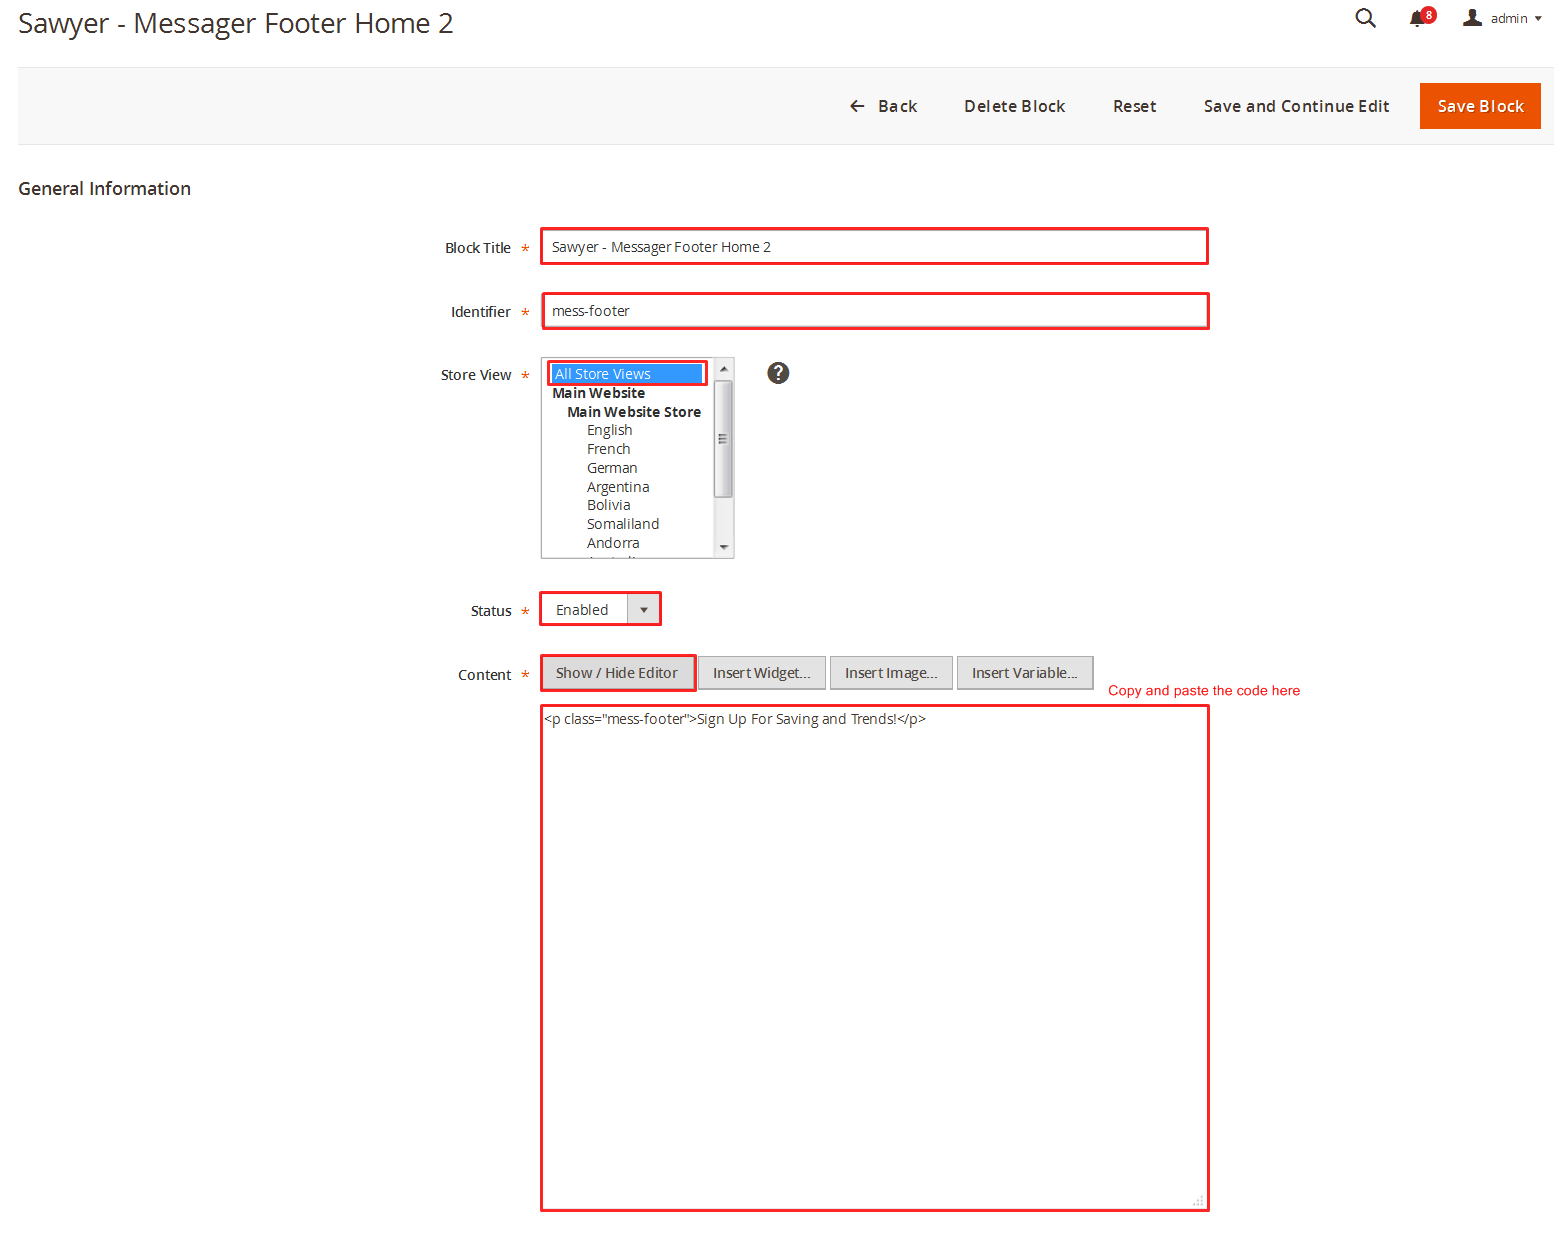Focus the Identifier input field

pyautogui.click(x=875, y=311)
